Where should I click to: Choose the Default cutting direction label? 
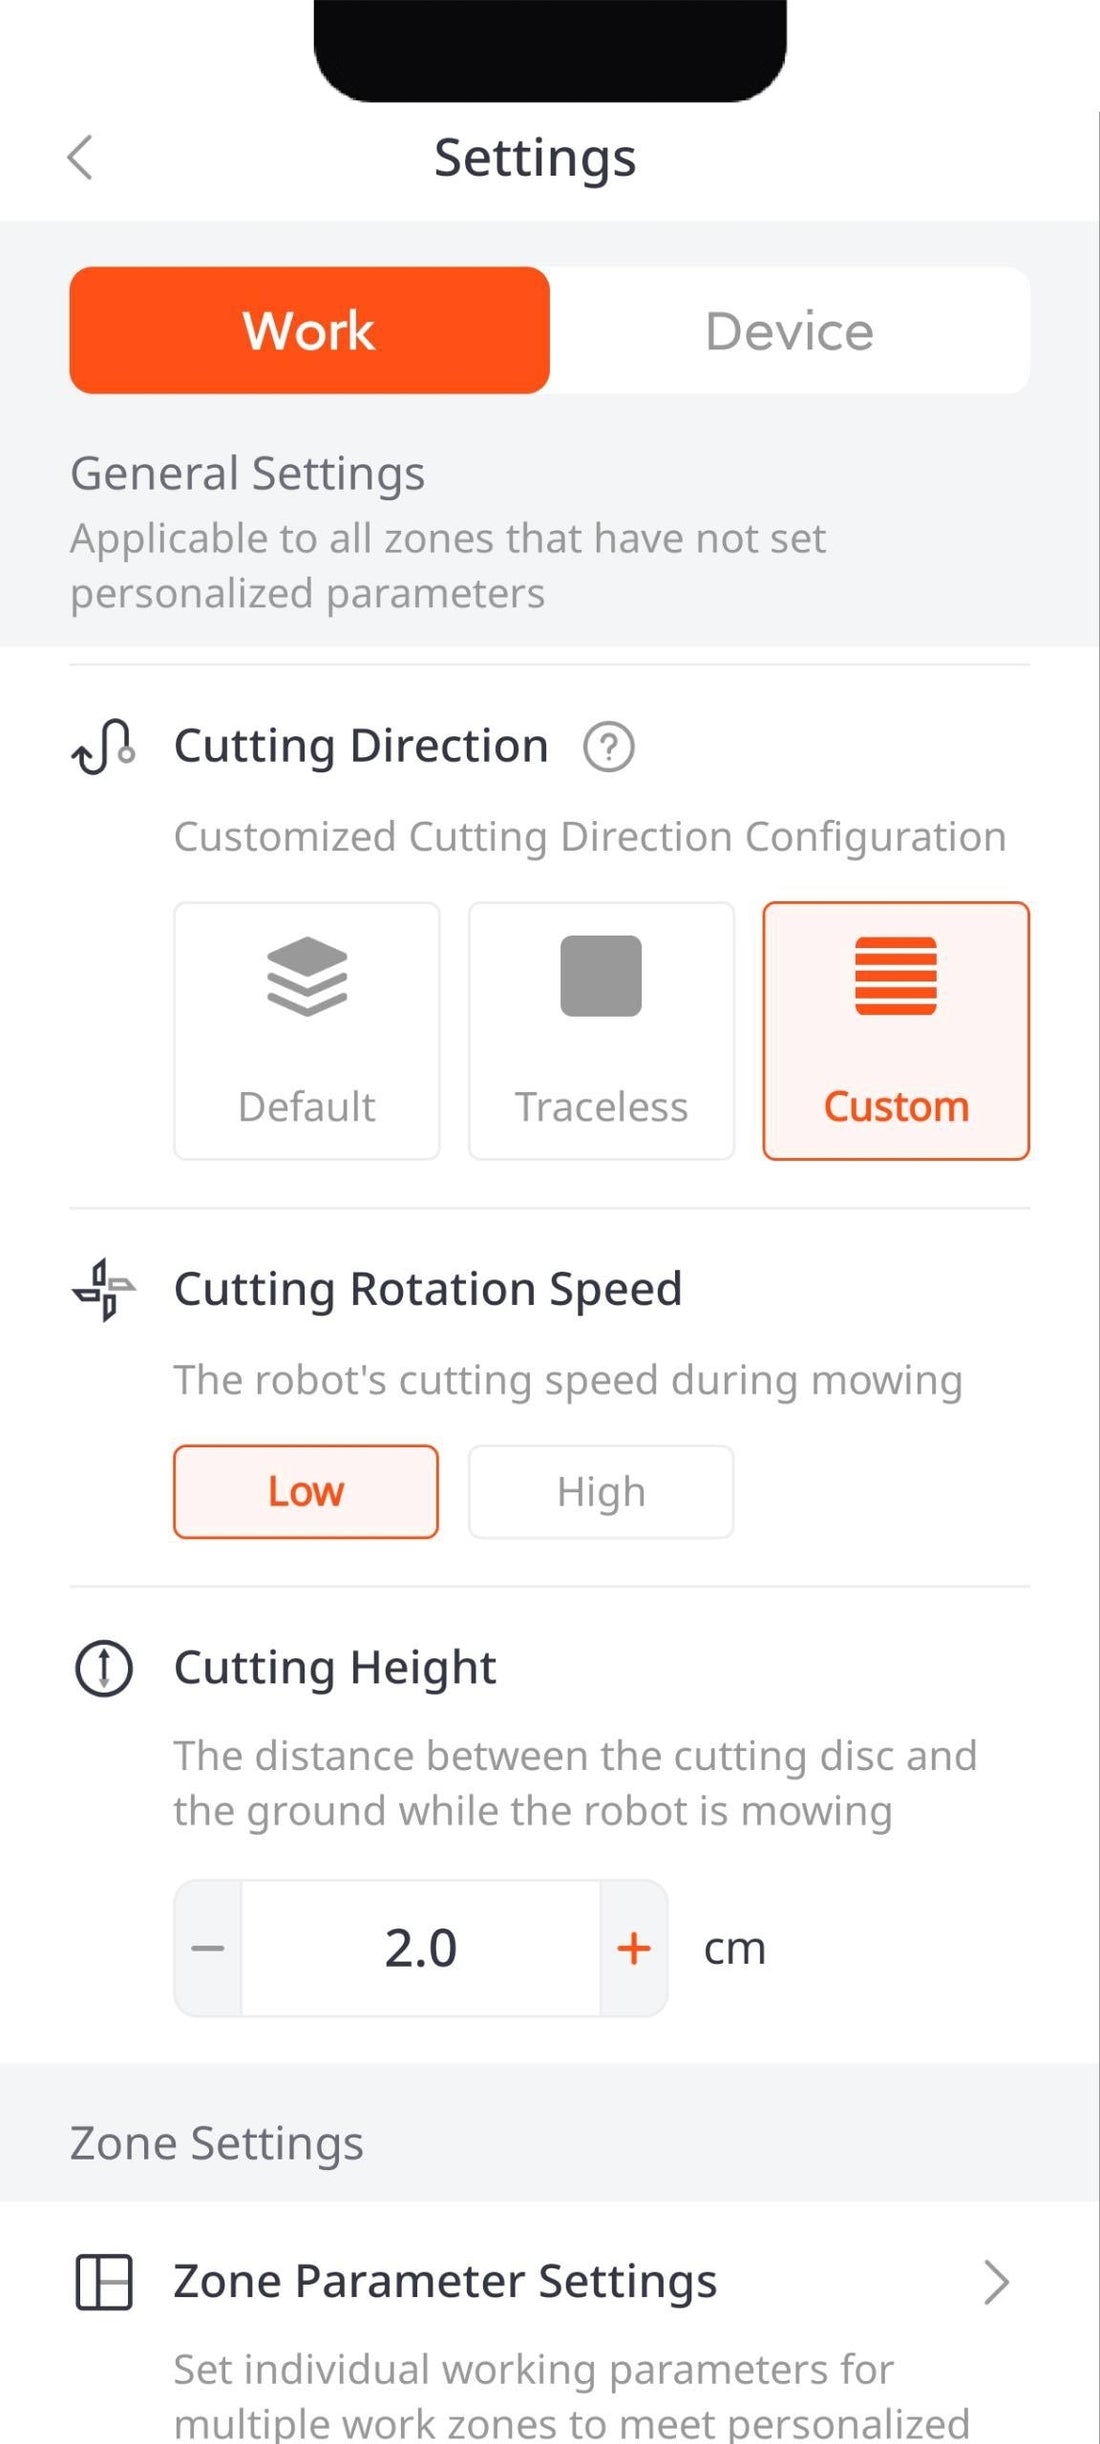point(307,1107)
